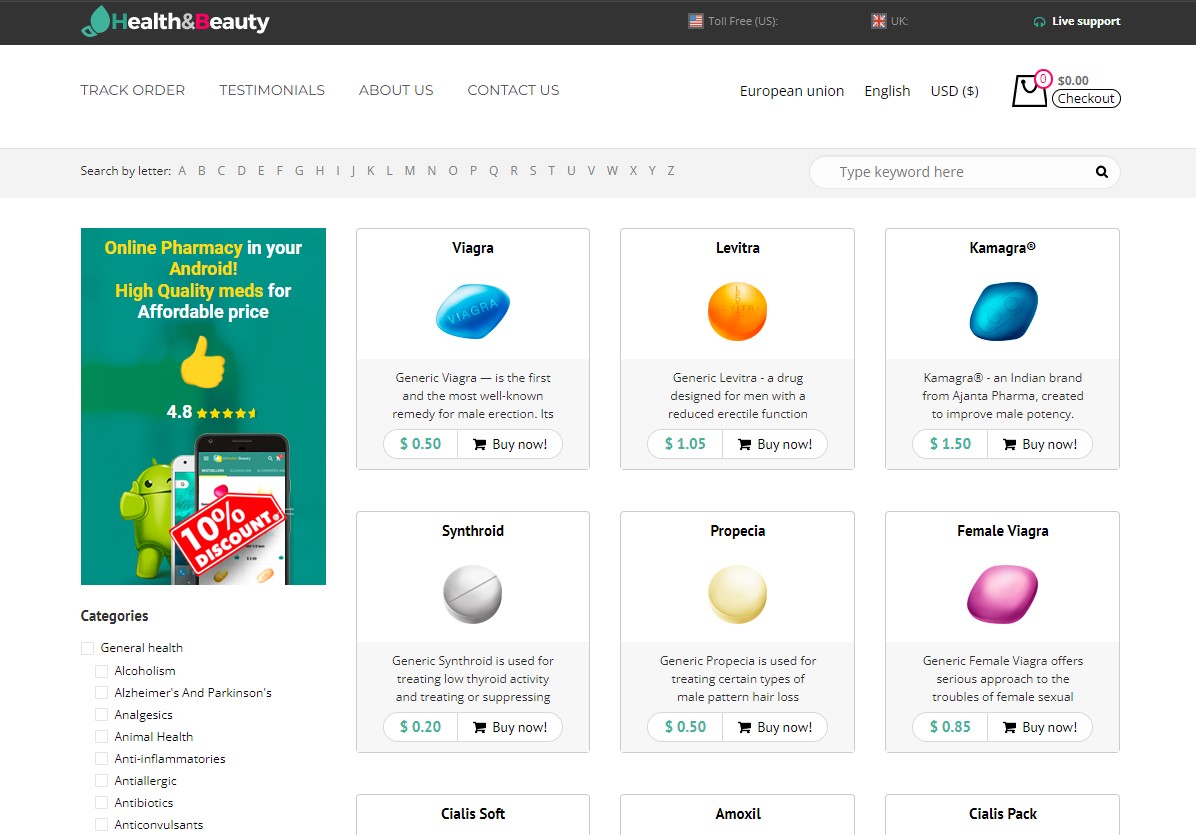Search by letter A
The width and height of the screenshot is (1196, 835).
tap(182, 171)
